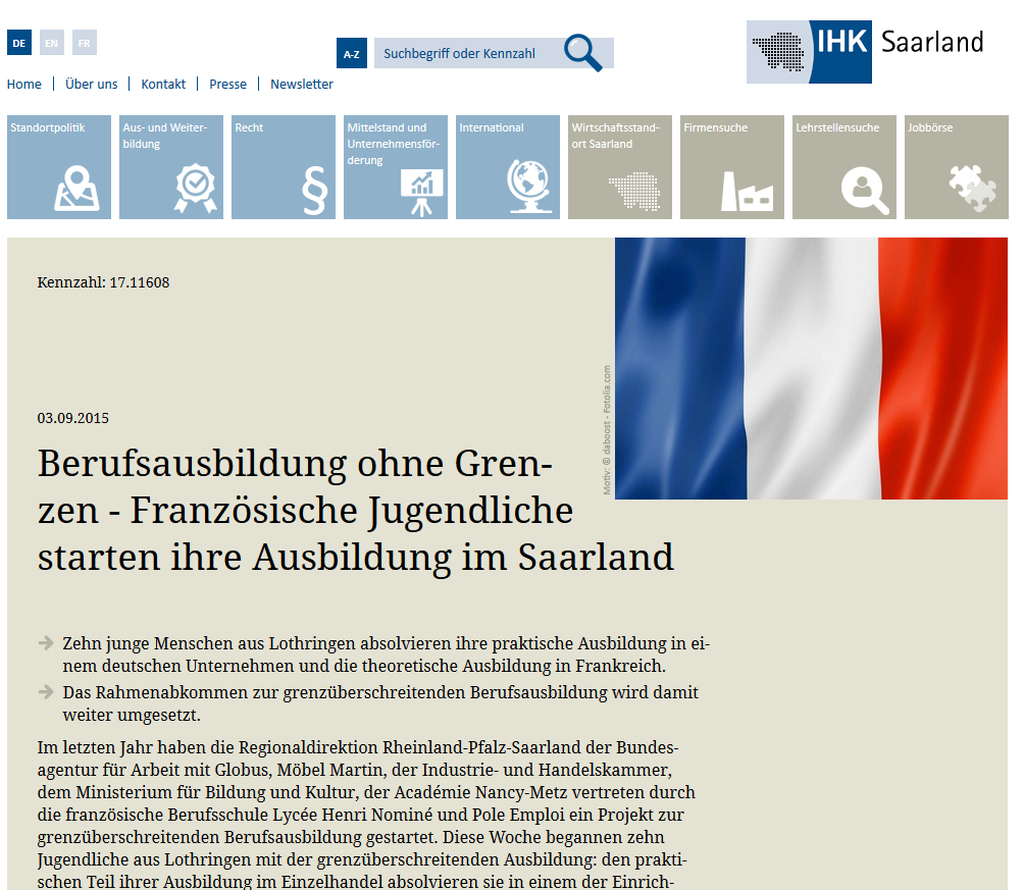Click the paragraph starting Im letzten Jahr

[x=366, y=814]
